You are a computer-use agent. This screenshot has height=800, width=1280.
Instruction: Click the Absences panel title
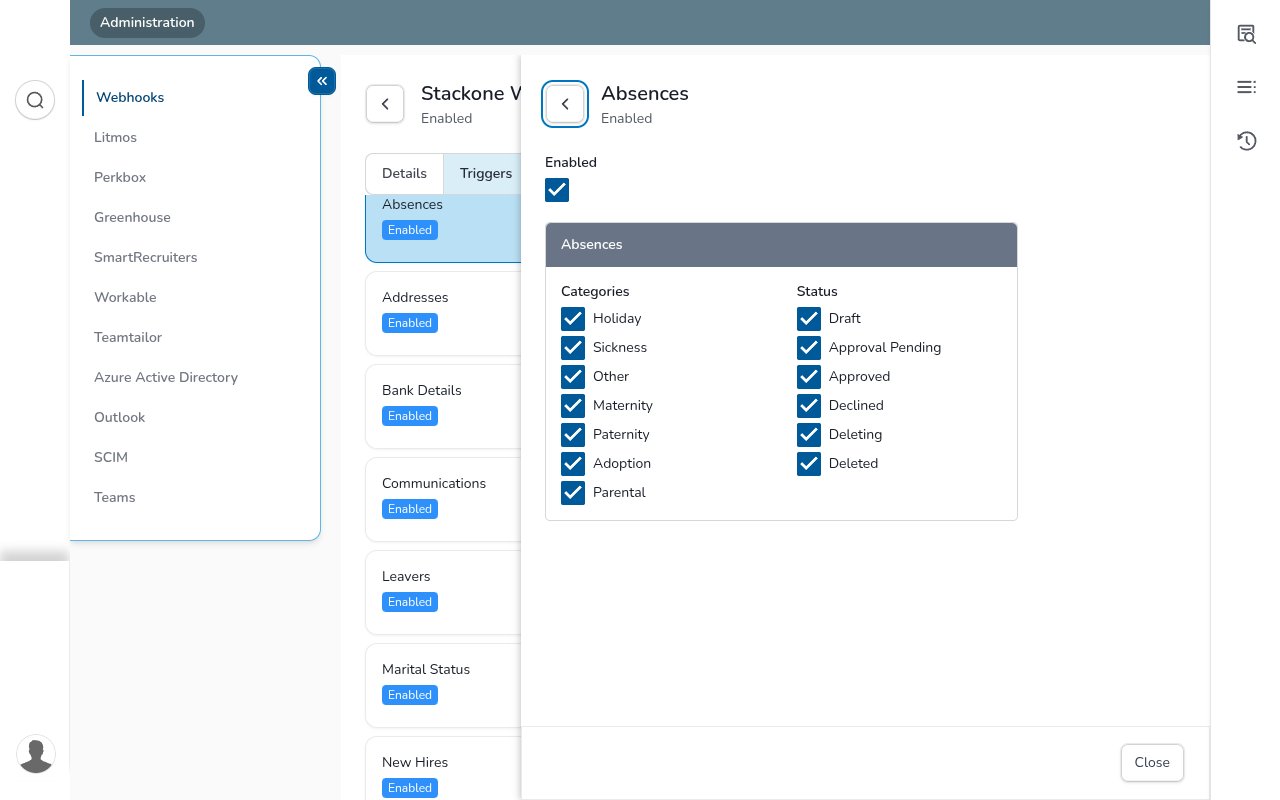click(645, 93)
